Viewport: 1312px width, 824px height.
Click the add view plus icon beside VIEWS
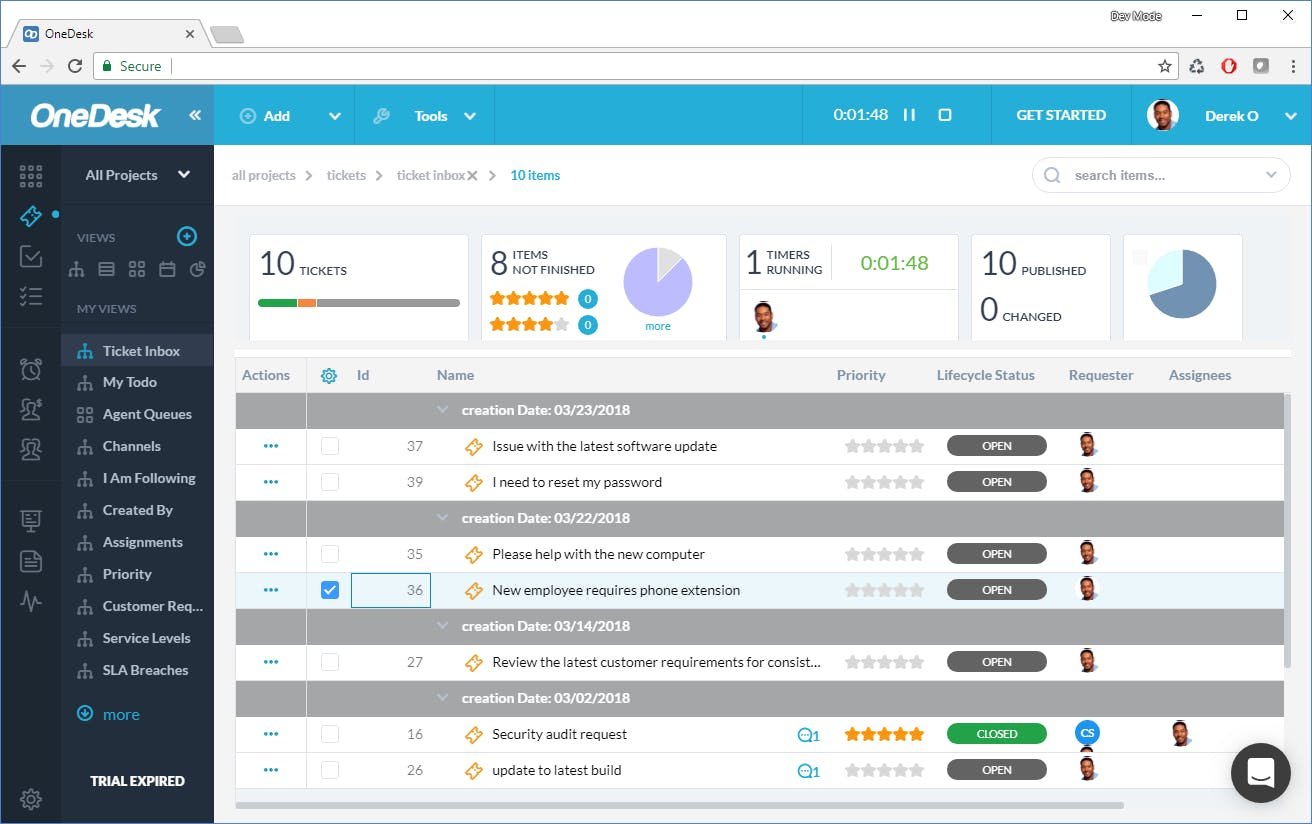click(187, 237)
